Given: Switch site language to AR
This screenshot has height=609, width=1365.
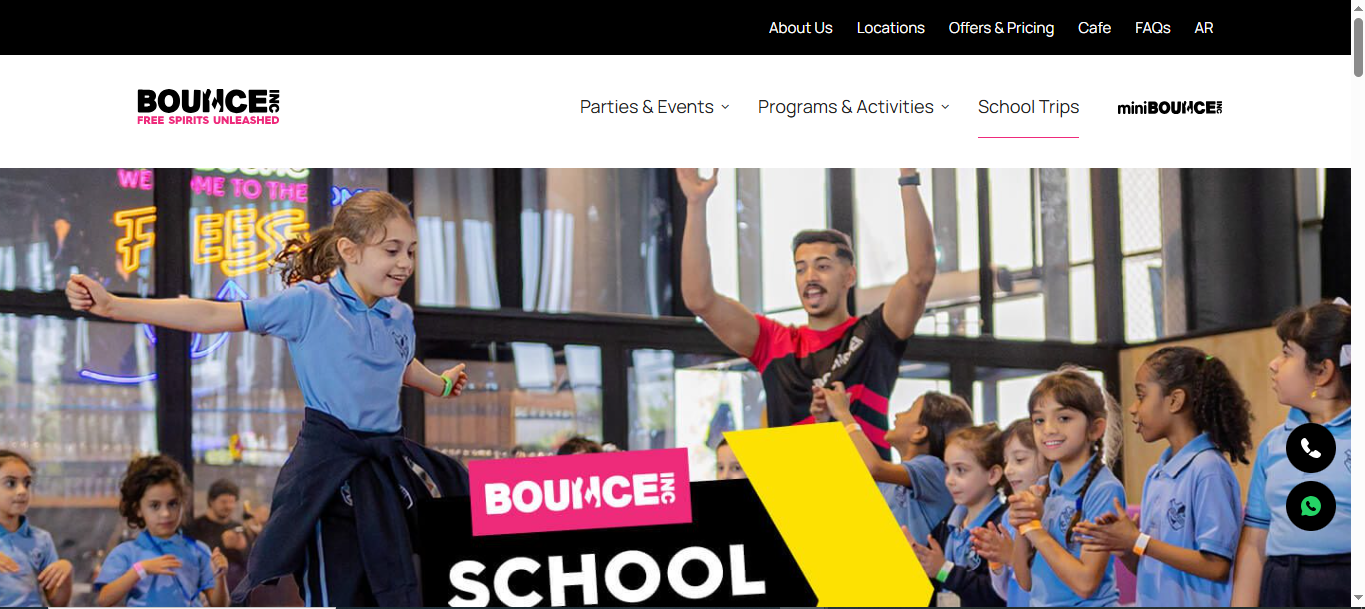Looking at the screenshot, I should point(1204,28).
